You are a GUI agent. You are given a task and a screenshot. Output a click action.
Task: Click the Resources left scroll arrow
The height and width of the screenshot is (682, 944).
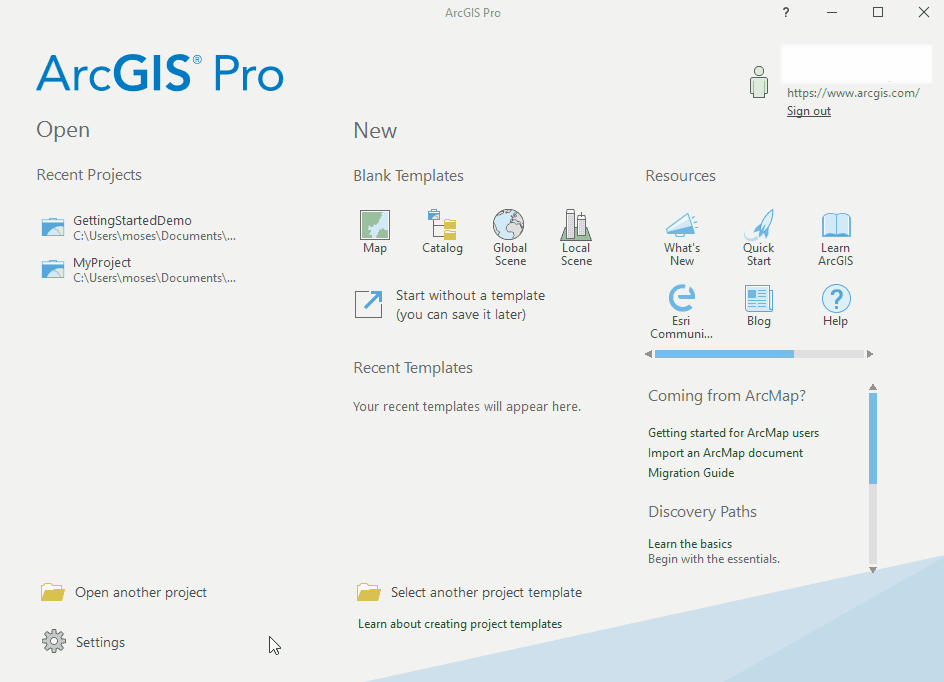(648, 354)
